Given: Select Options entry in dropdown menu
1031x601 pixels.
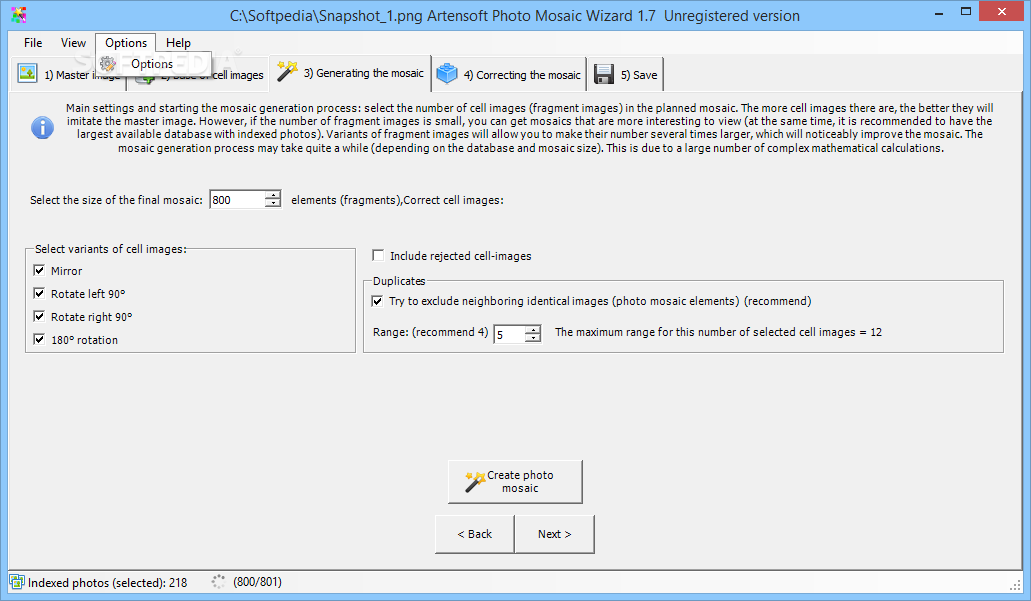Looking at the screenshot, I should coord(154,64).
